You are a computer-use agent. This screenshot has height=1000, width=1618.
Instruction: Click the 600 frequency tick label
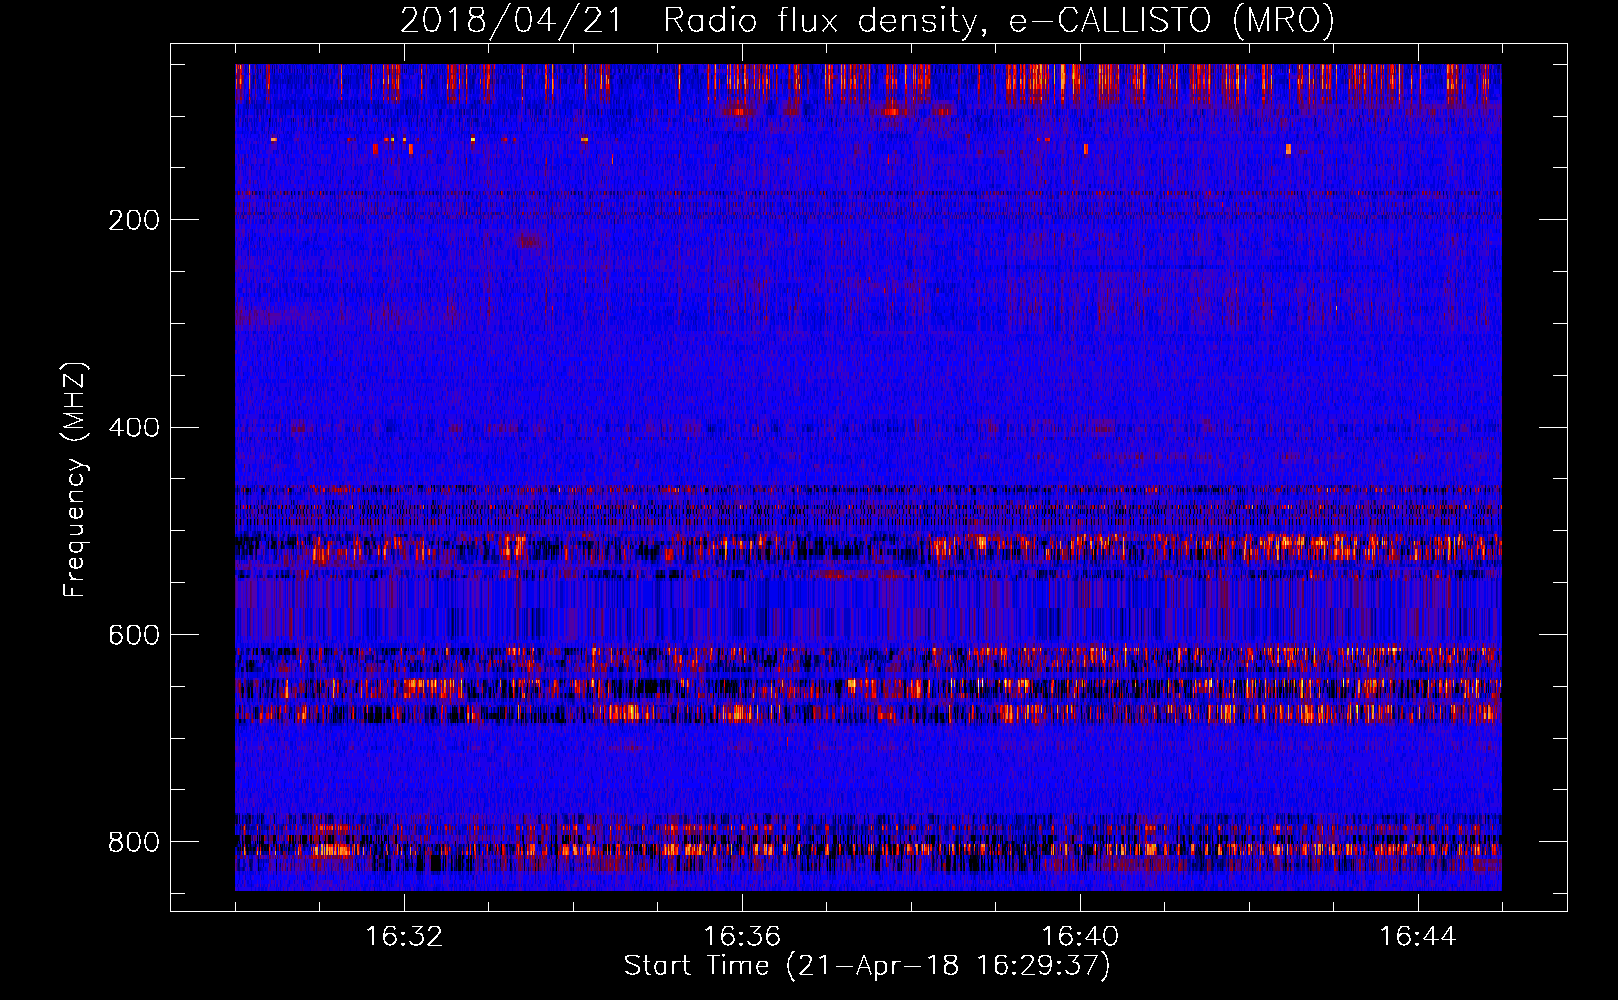134,636
